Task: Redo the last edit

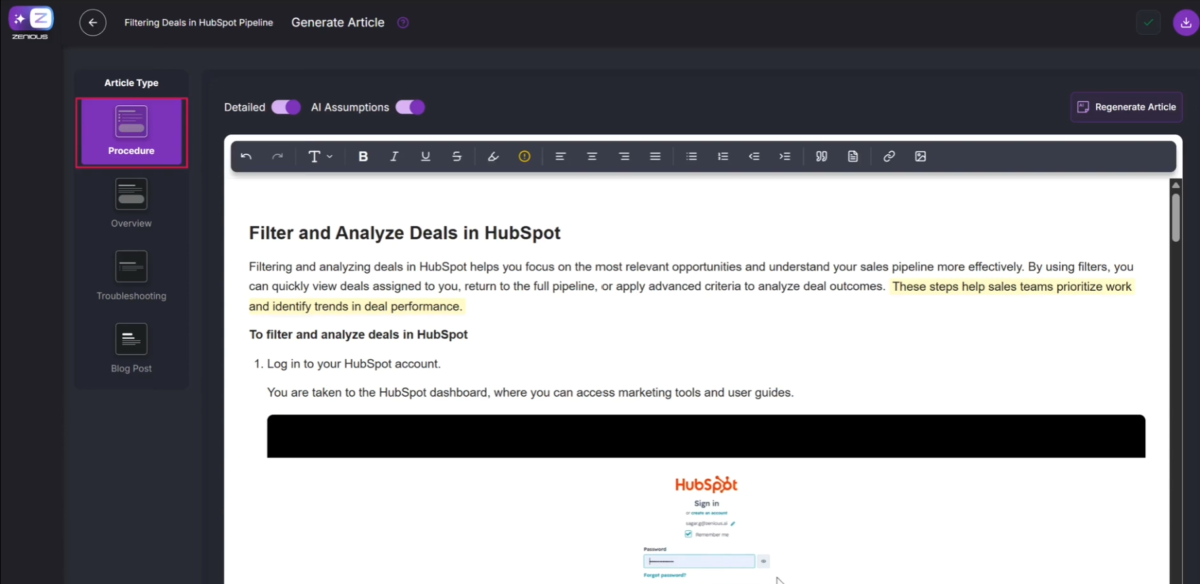Action: point(278,157)
